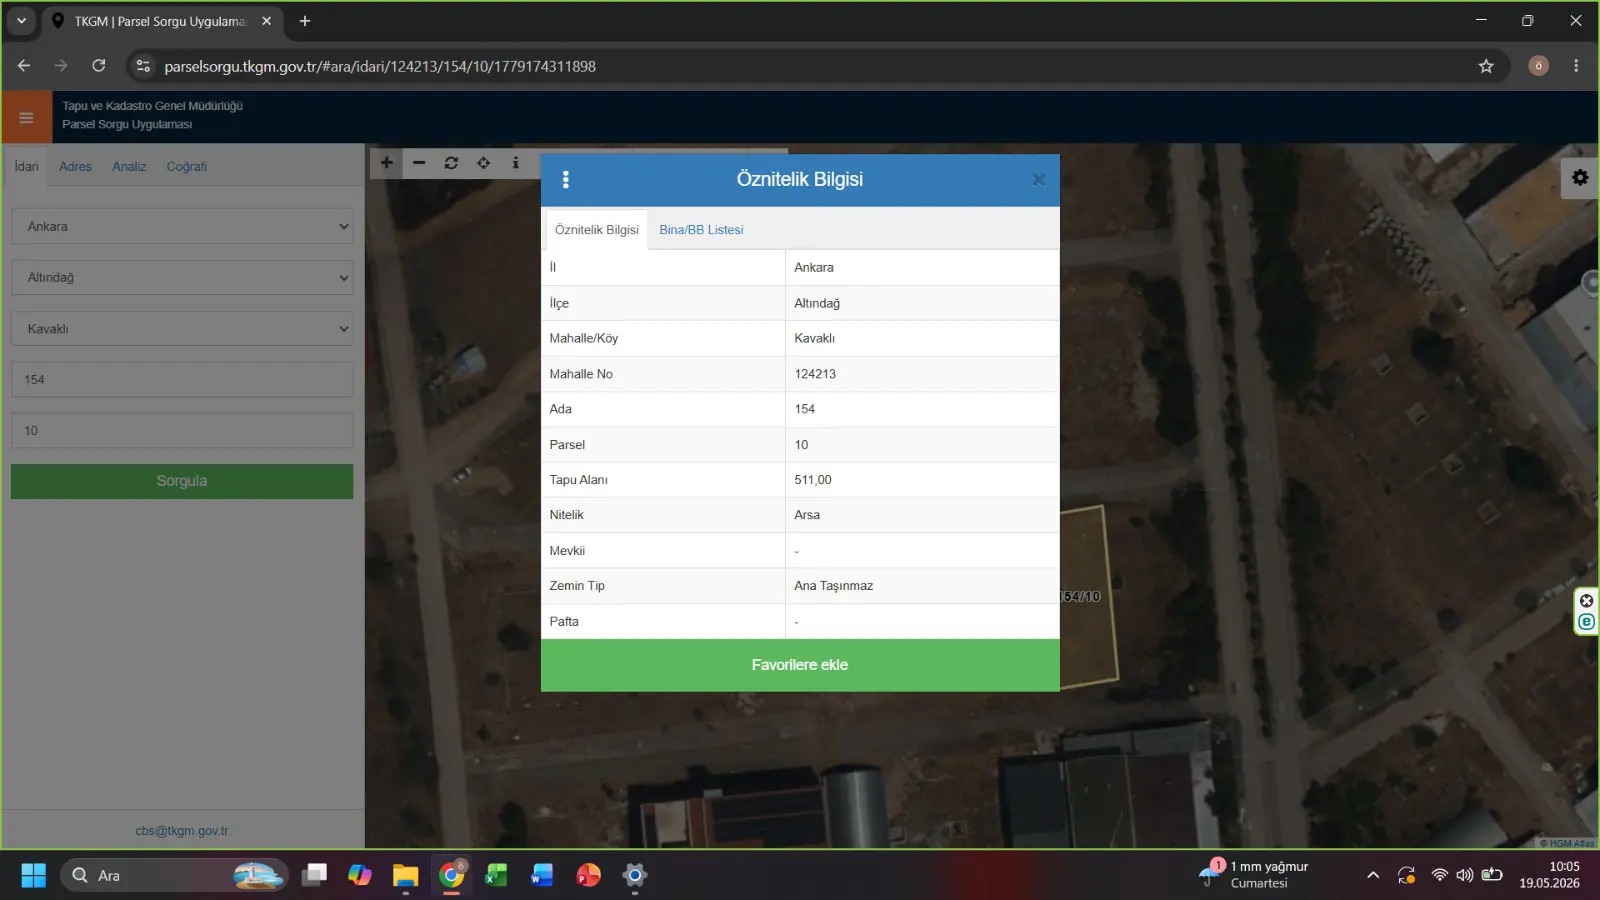Show hidden system tray icons

(x=1373, y=876)
